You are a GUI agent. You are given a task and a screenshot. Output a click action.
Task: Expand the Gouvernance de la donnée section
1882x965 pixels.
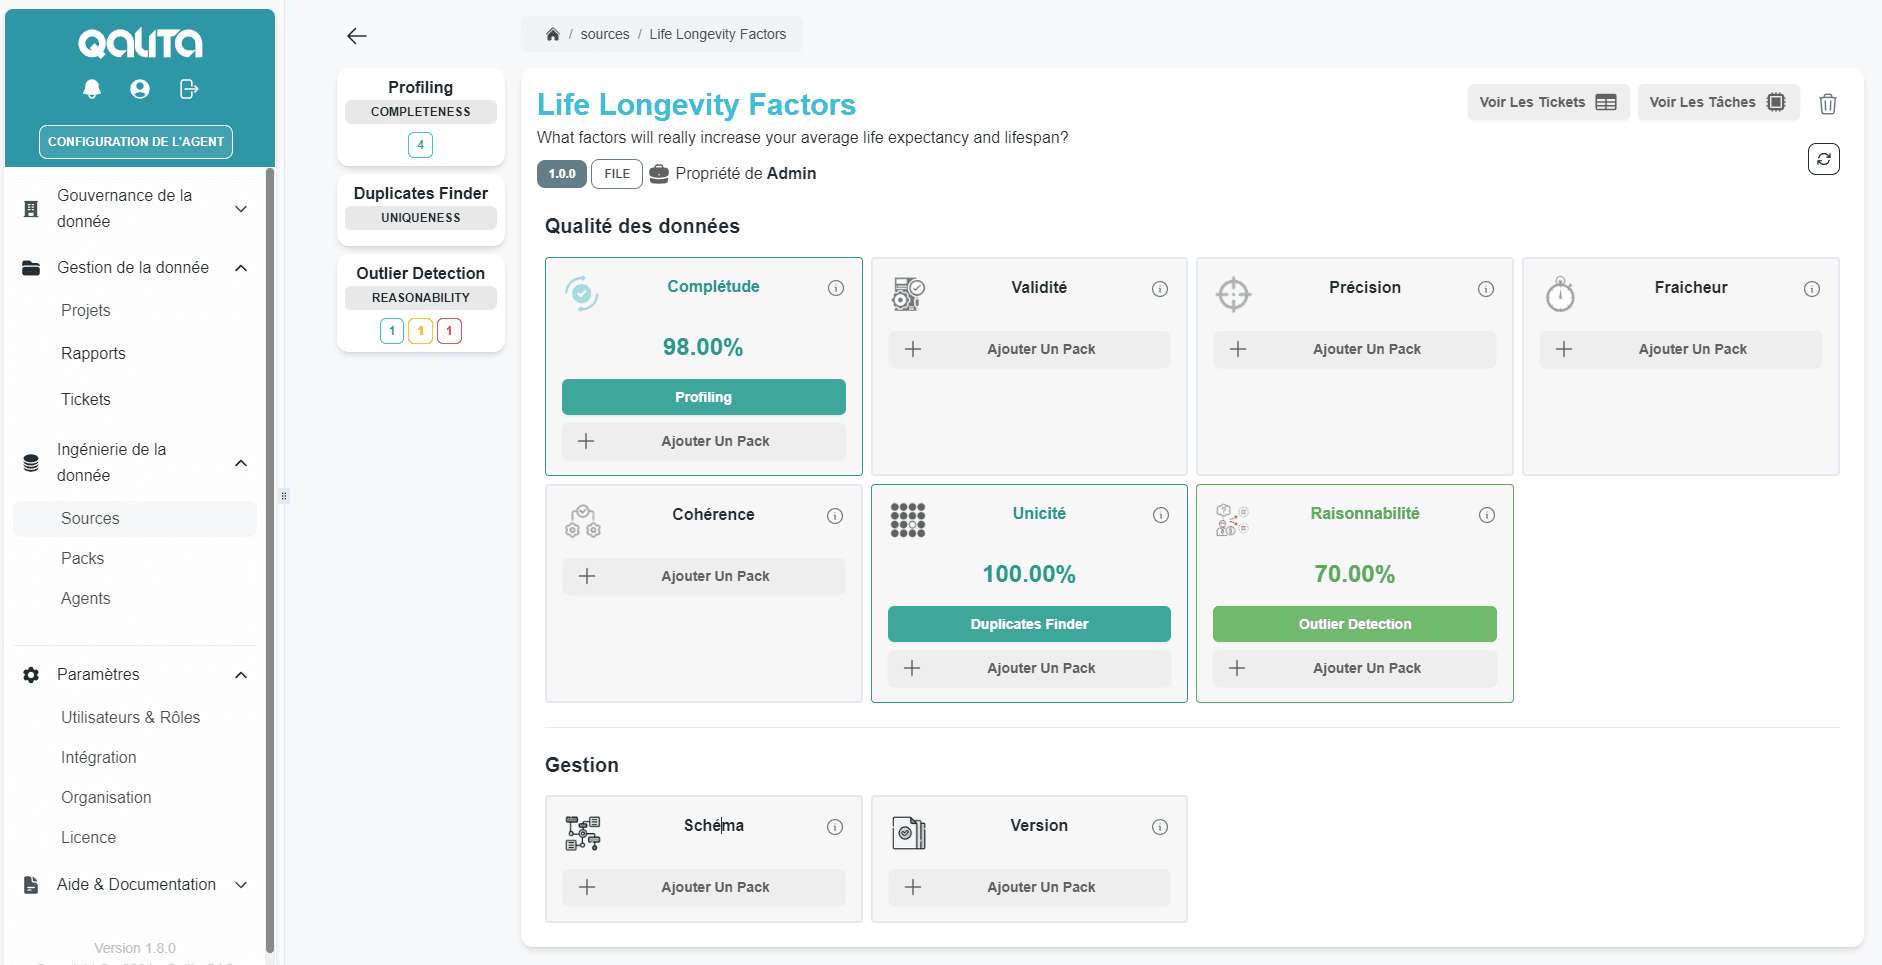tap(240, 208)
